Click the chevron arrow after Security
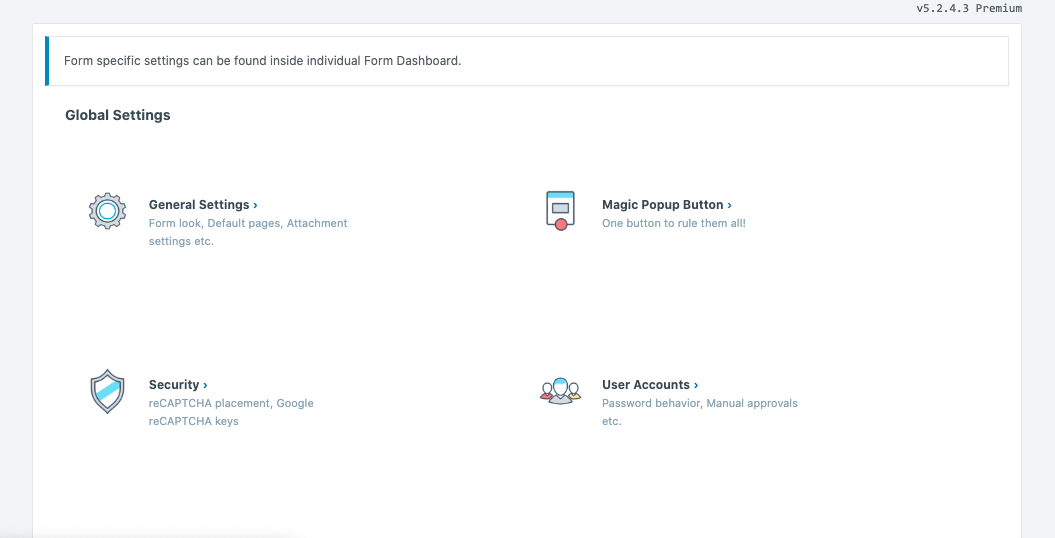The image size is (1055, 538). (205, 385)
